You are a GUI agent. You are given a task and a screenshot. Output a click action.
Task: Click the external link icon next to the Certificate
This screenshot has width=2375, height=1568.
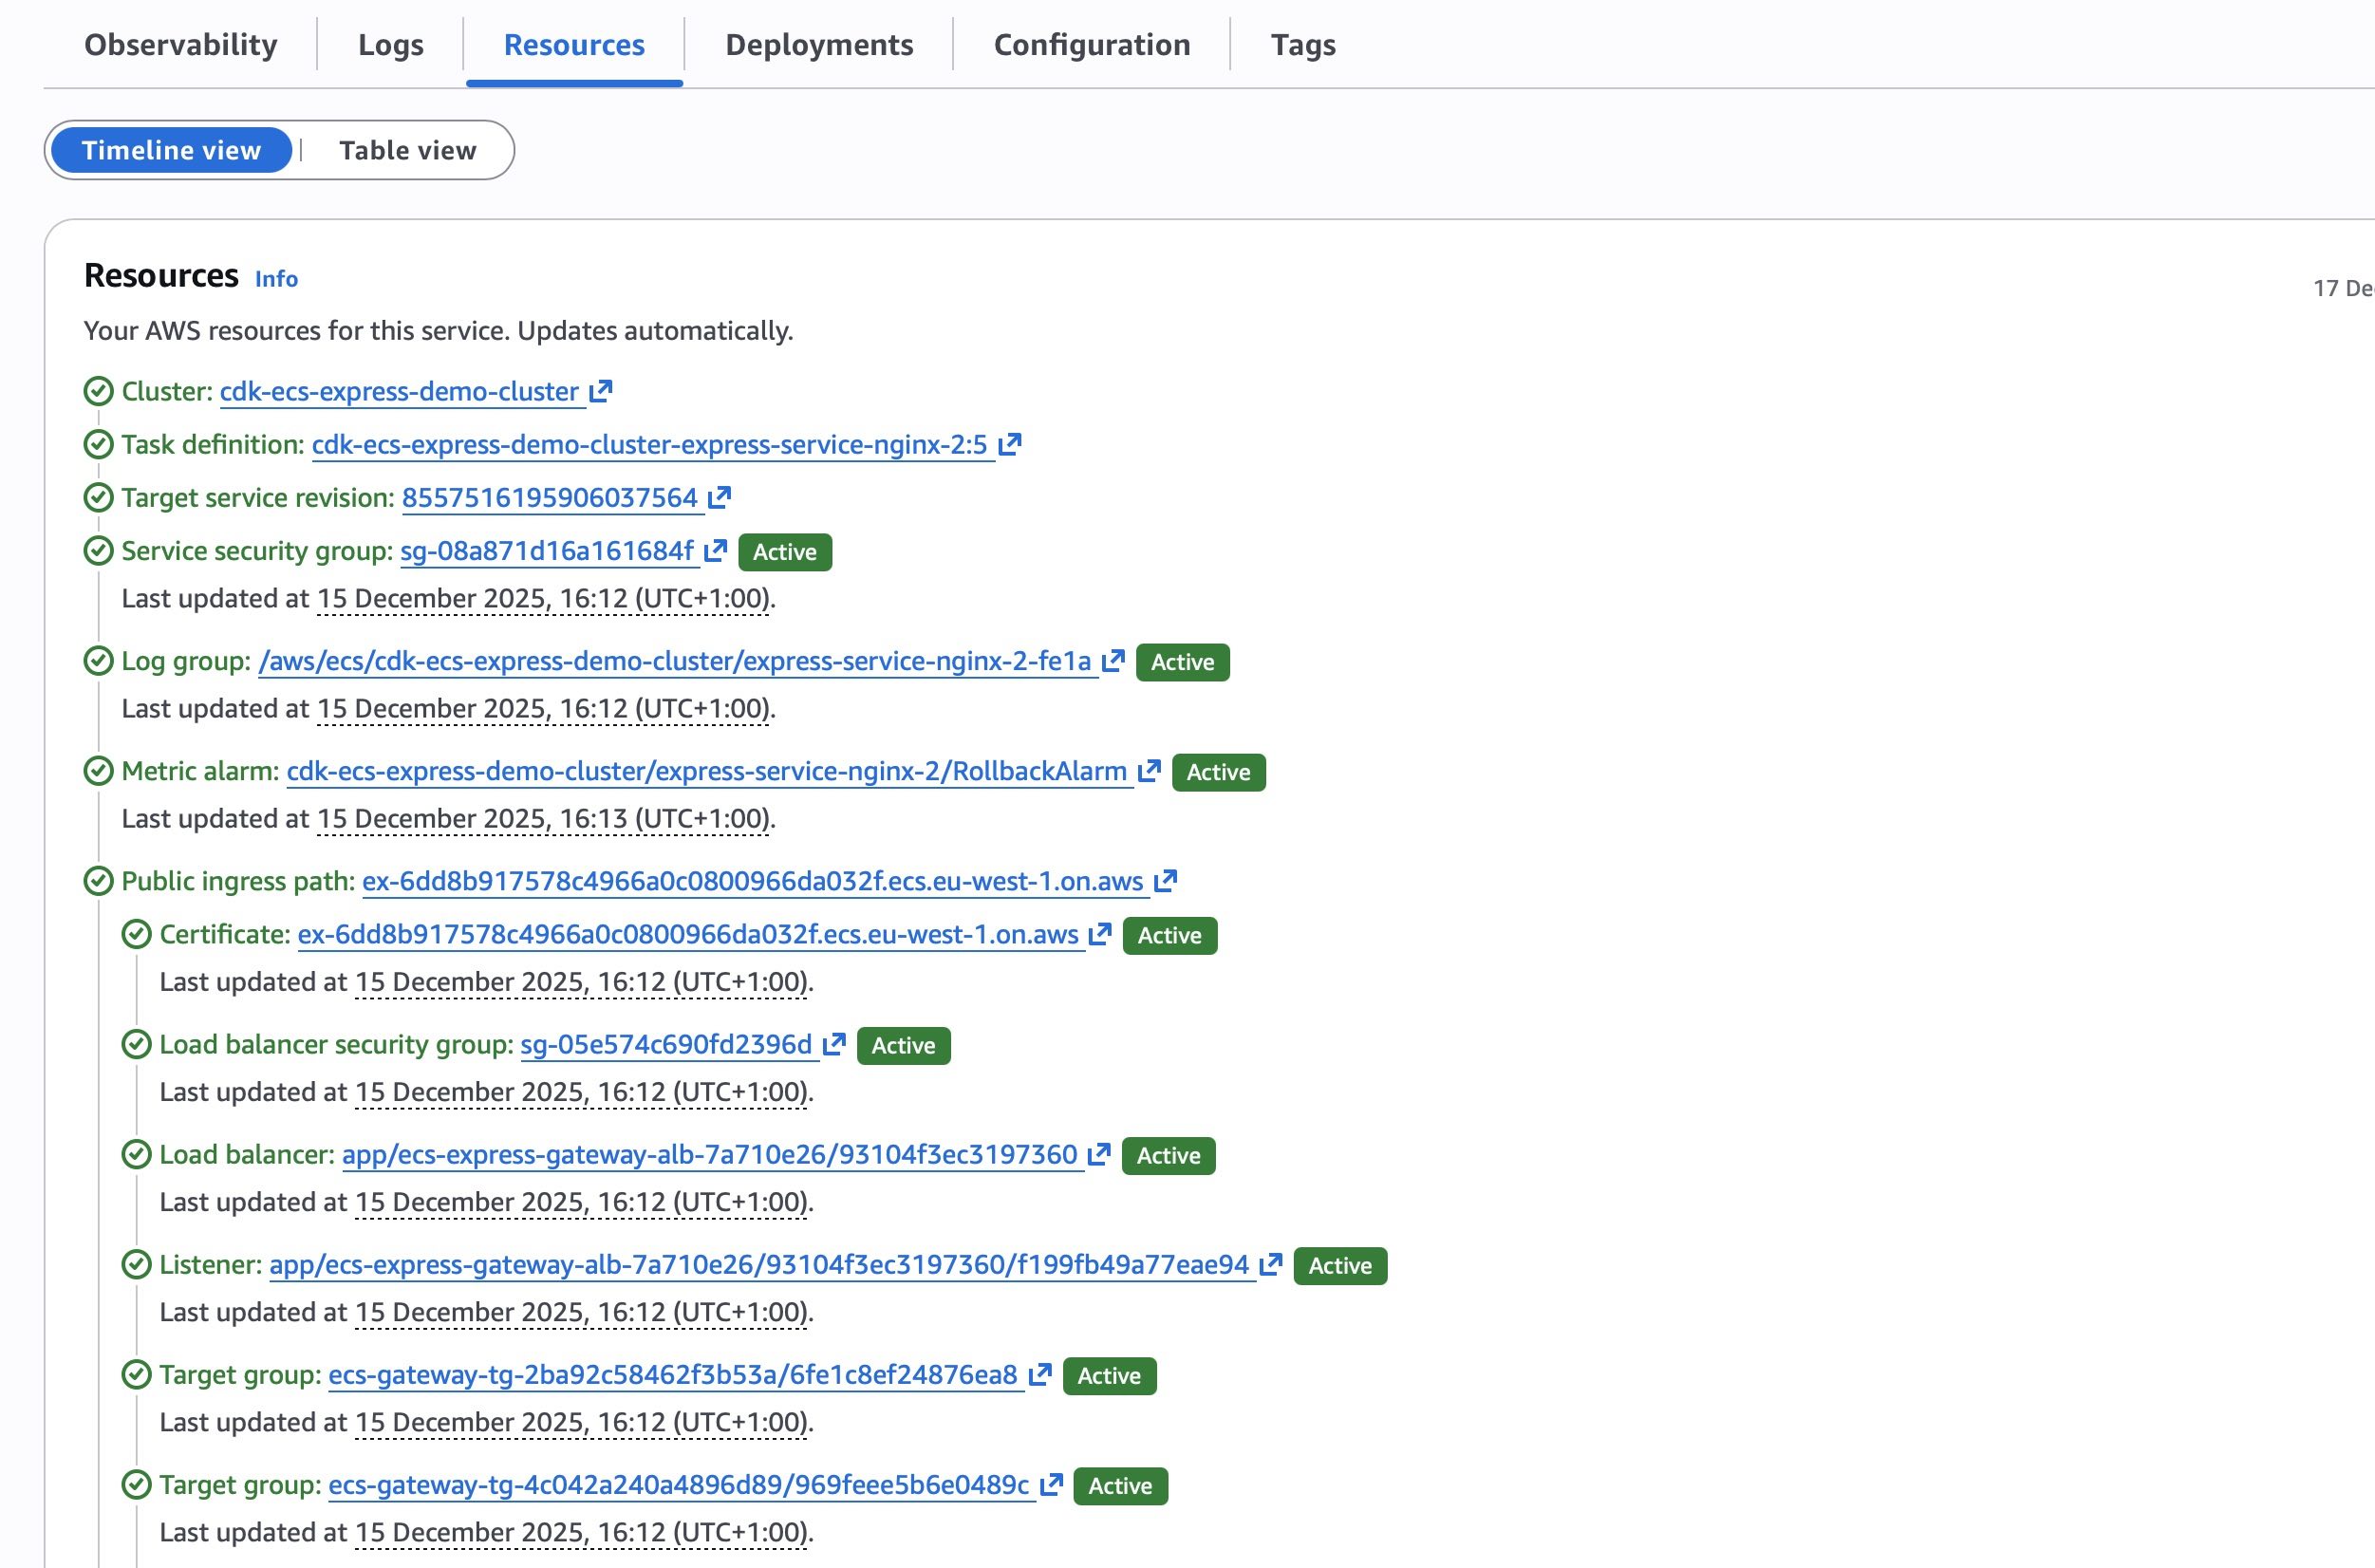coord(1099,935)
